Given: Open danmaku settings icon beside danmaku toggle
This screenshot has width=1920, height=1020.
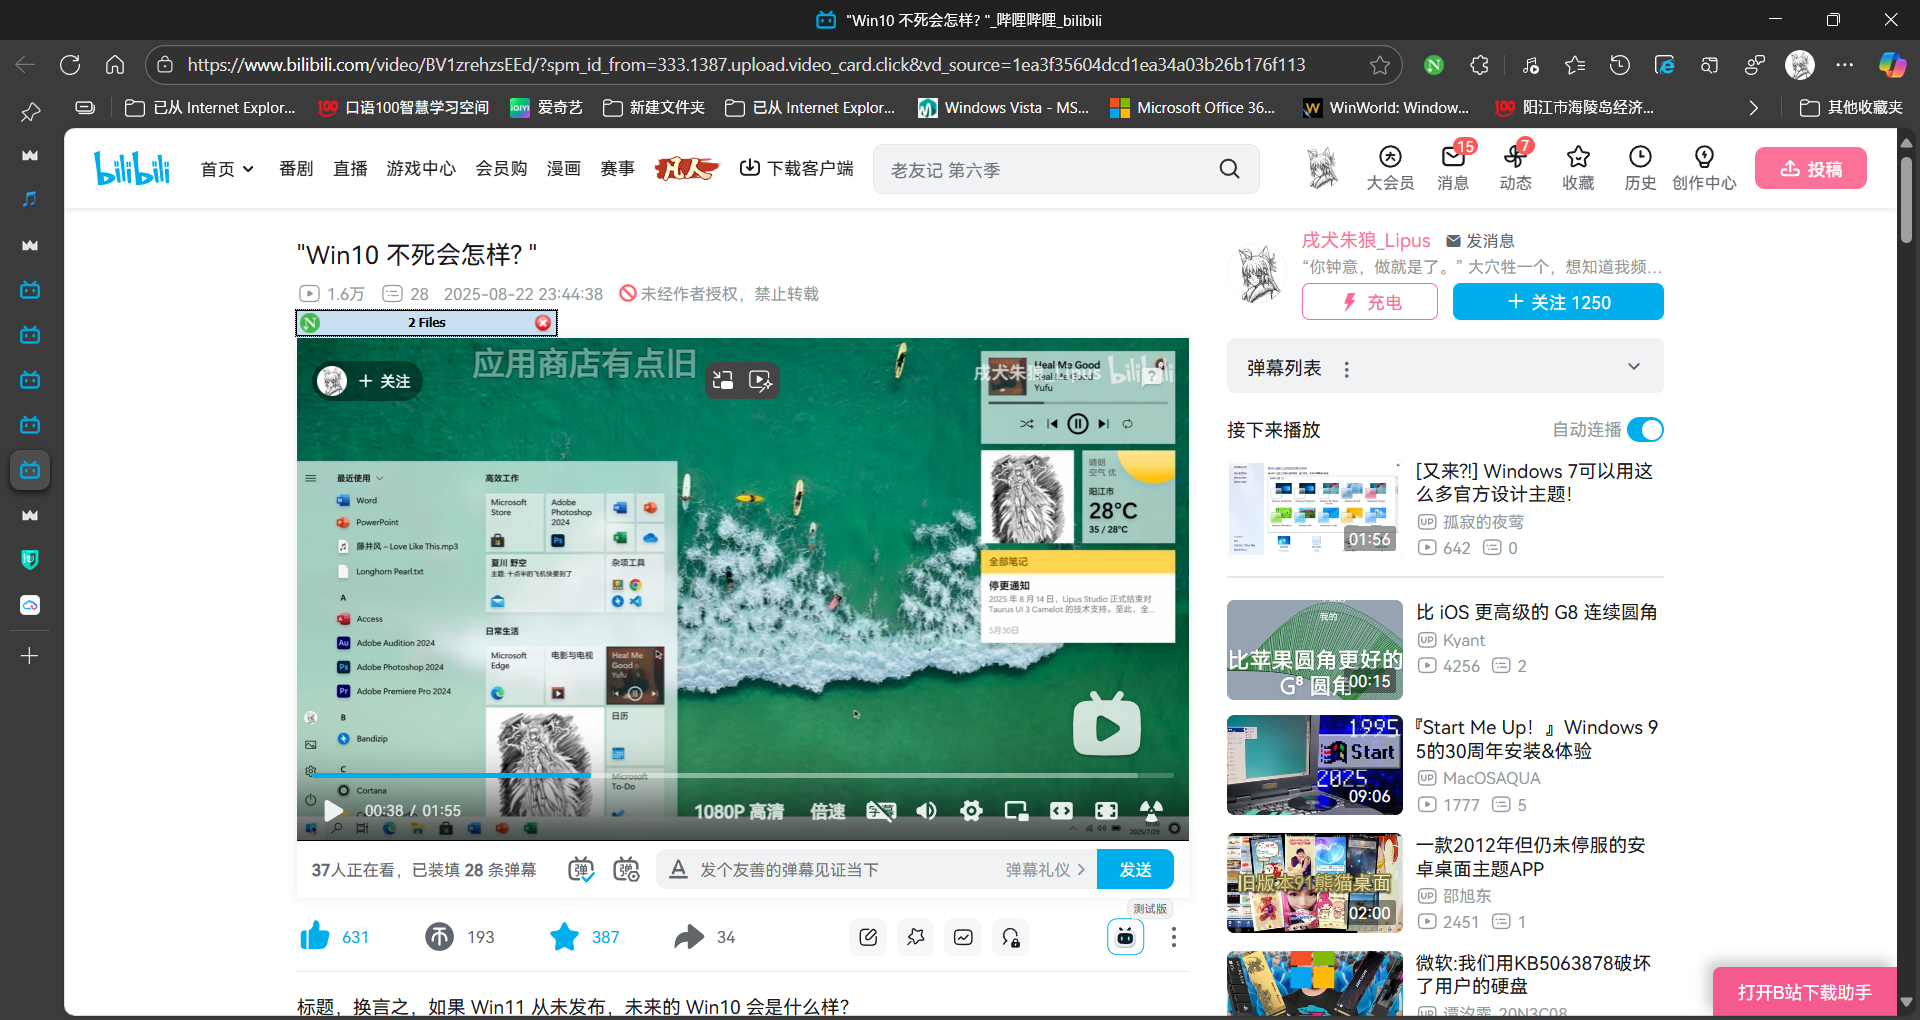Looking at the screenshot, I should point(626,869).
